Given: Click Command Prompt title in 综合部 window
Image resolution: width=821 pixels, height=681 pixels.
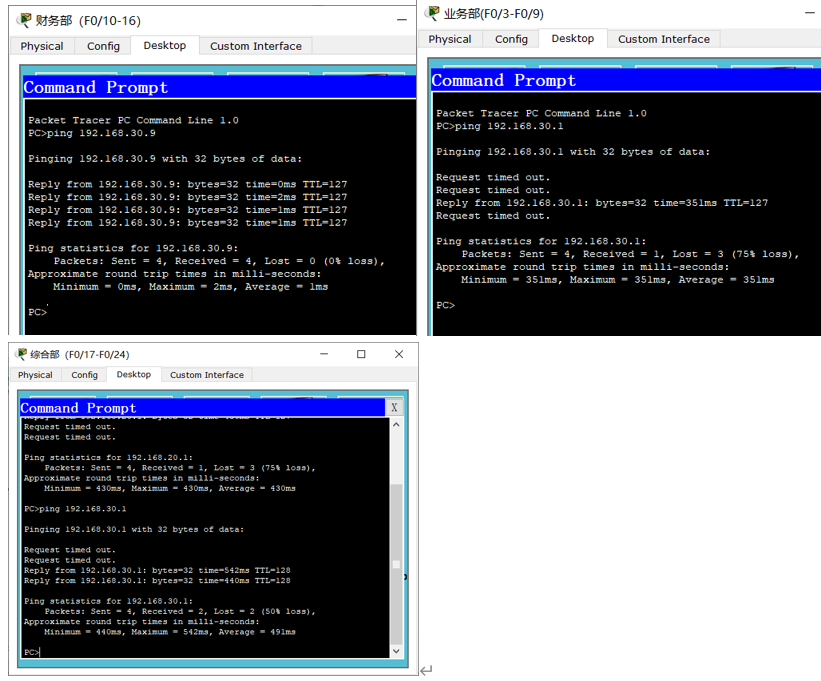Looking at the screenshot, I should (79, 408).
